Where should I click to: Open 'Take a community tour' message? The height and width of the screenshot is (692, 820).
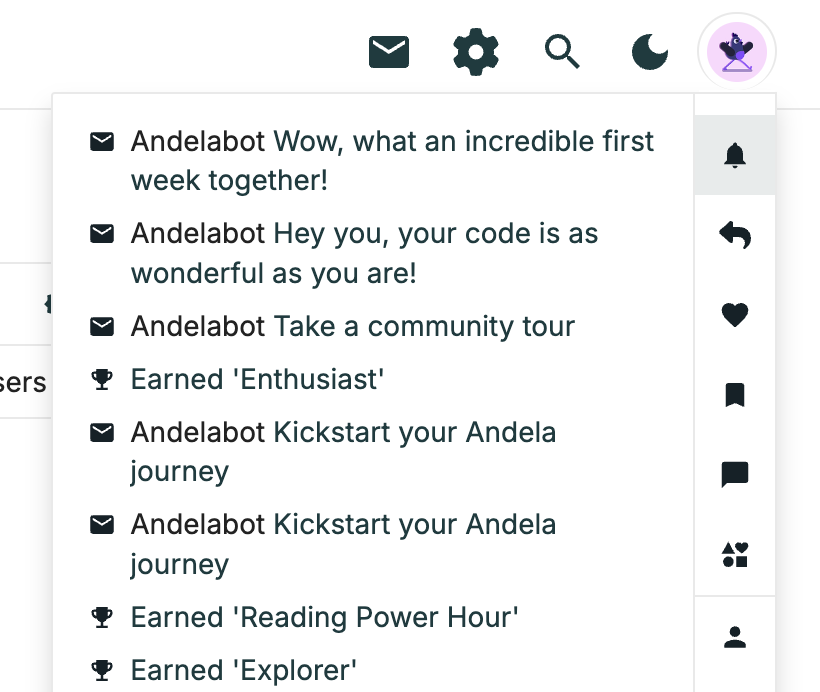point(373,326)
